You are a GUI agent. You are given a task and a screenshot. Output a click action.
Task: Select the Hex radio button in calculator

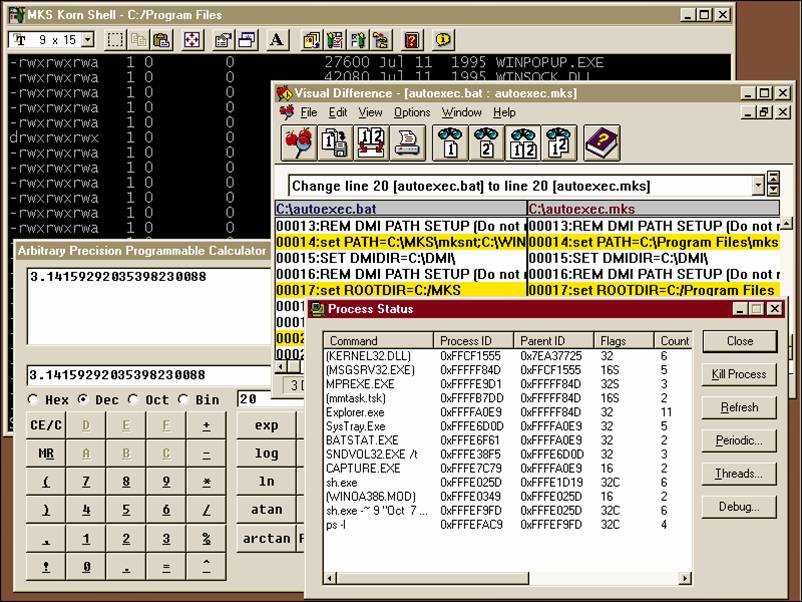(x=33, y=399)
